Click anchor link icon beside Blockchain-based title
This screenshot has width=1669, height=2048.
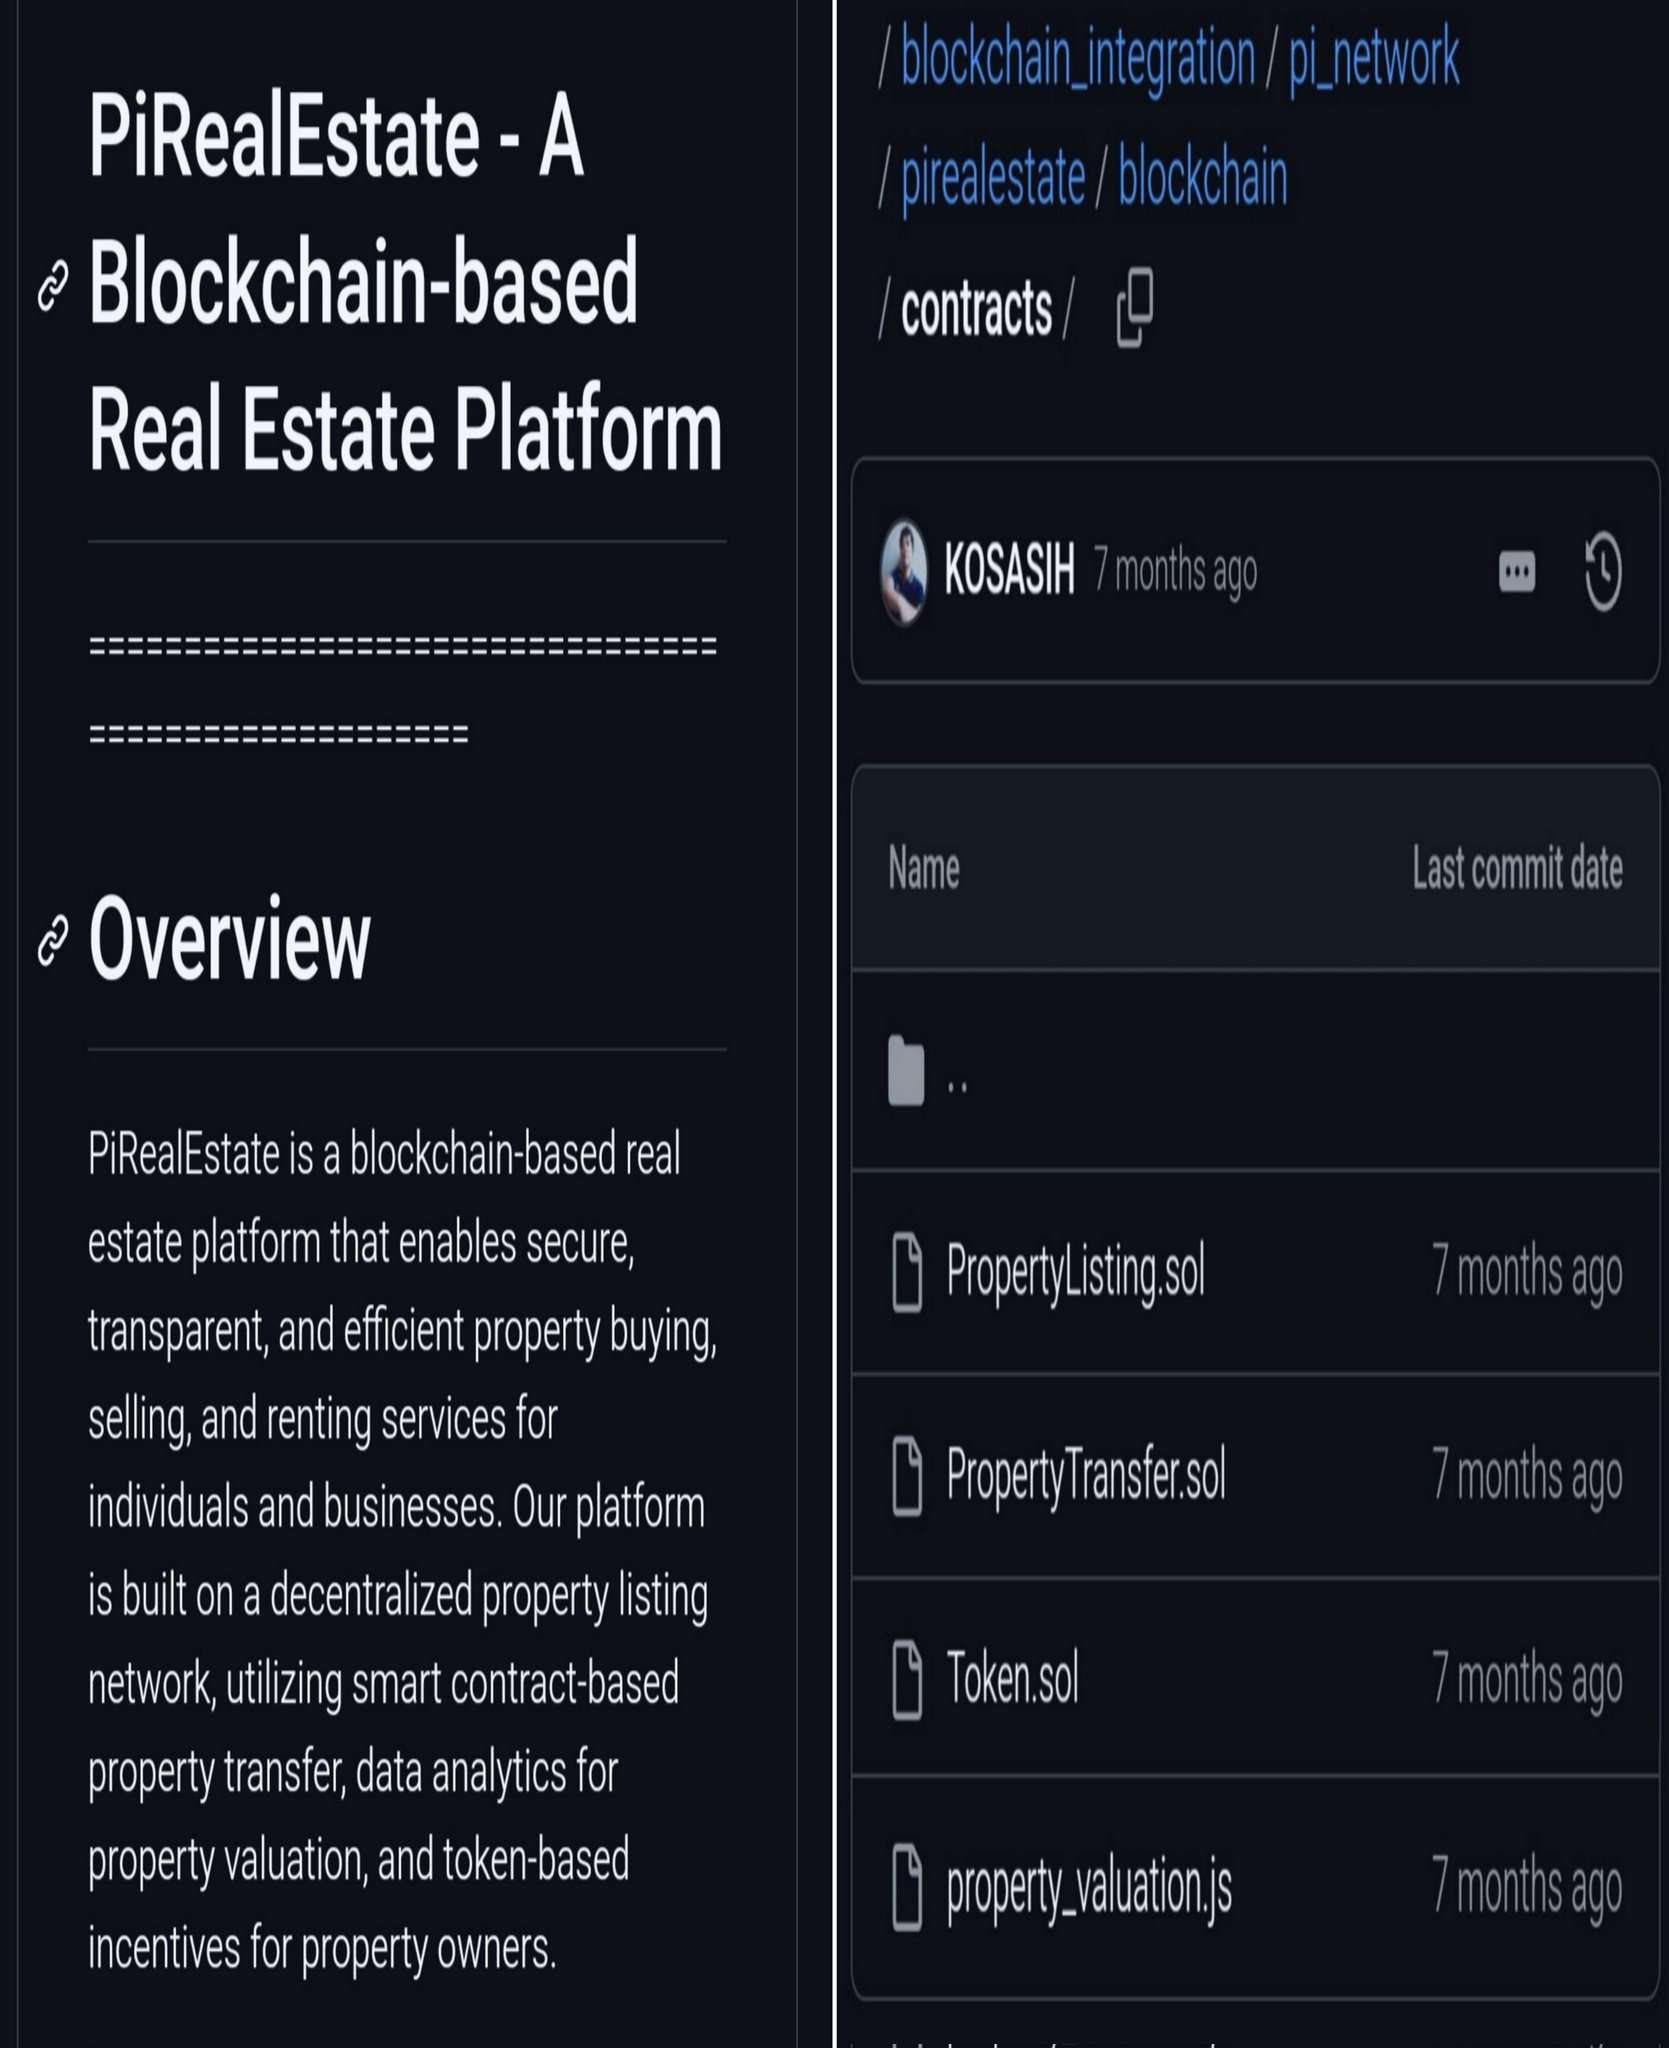[x=53, y=286]
